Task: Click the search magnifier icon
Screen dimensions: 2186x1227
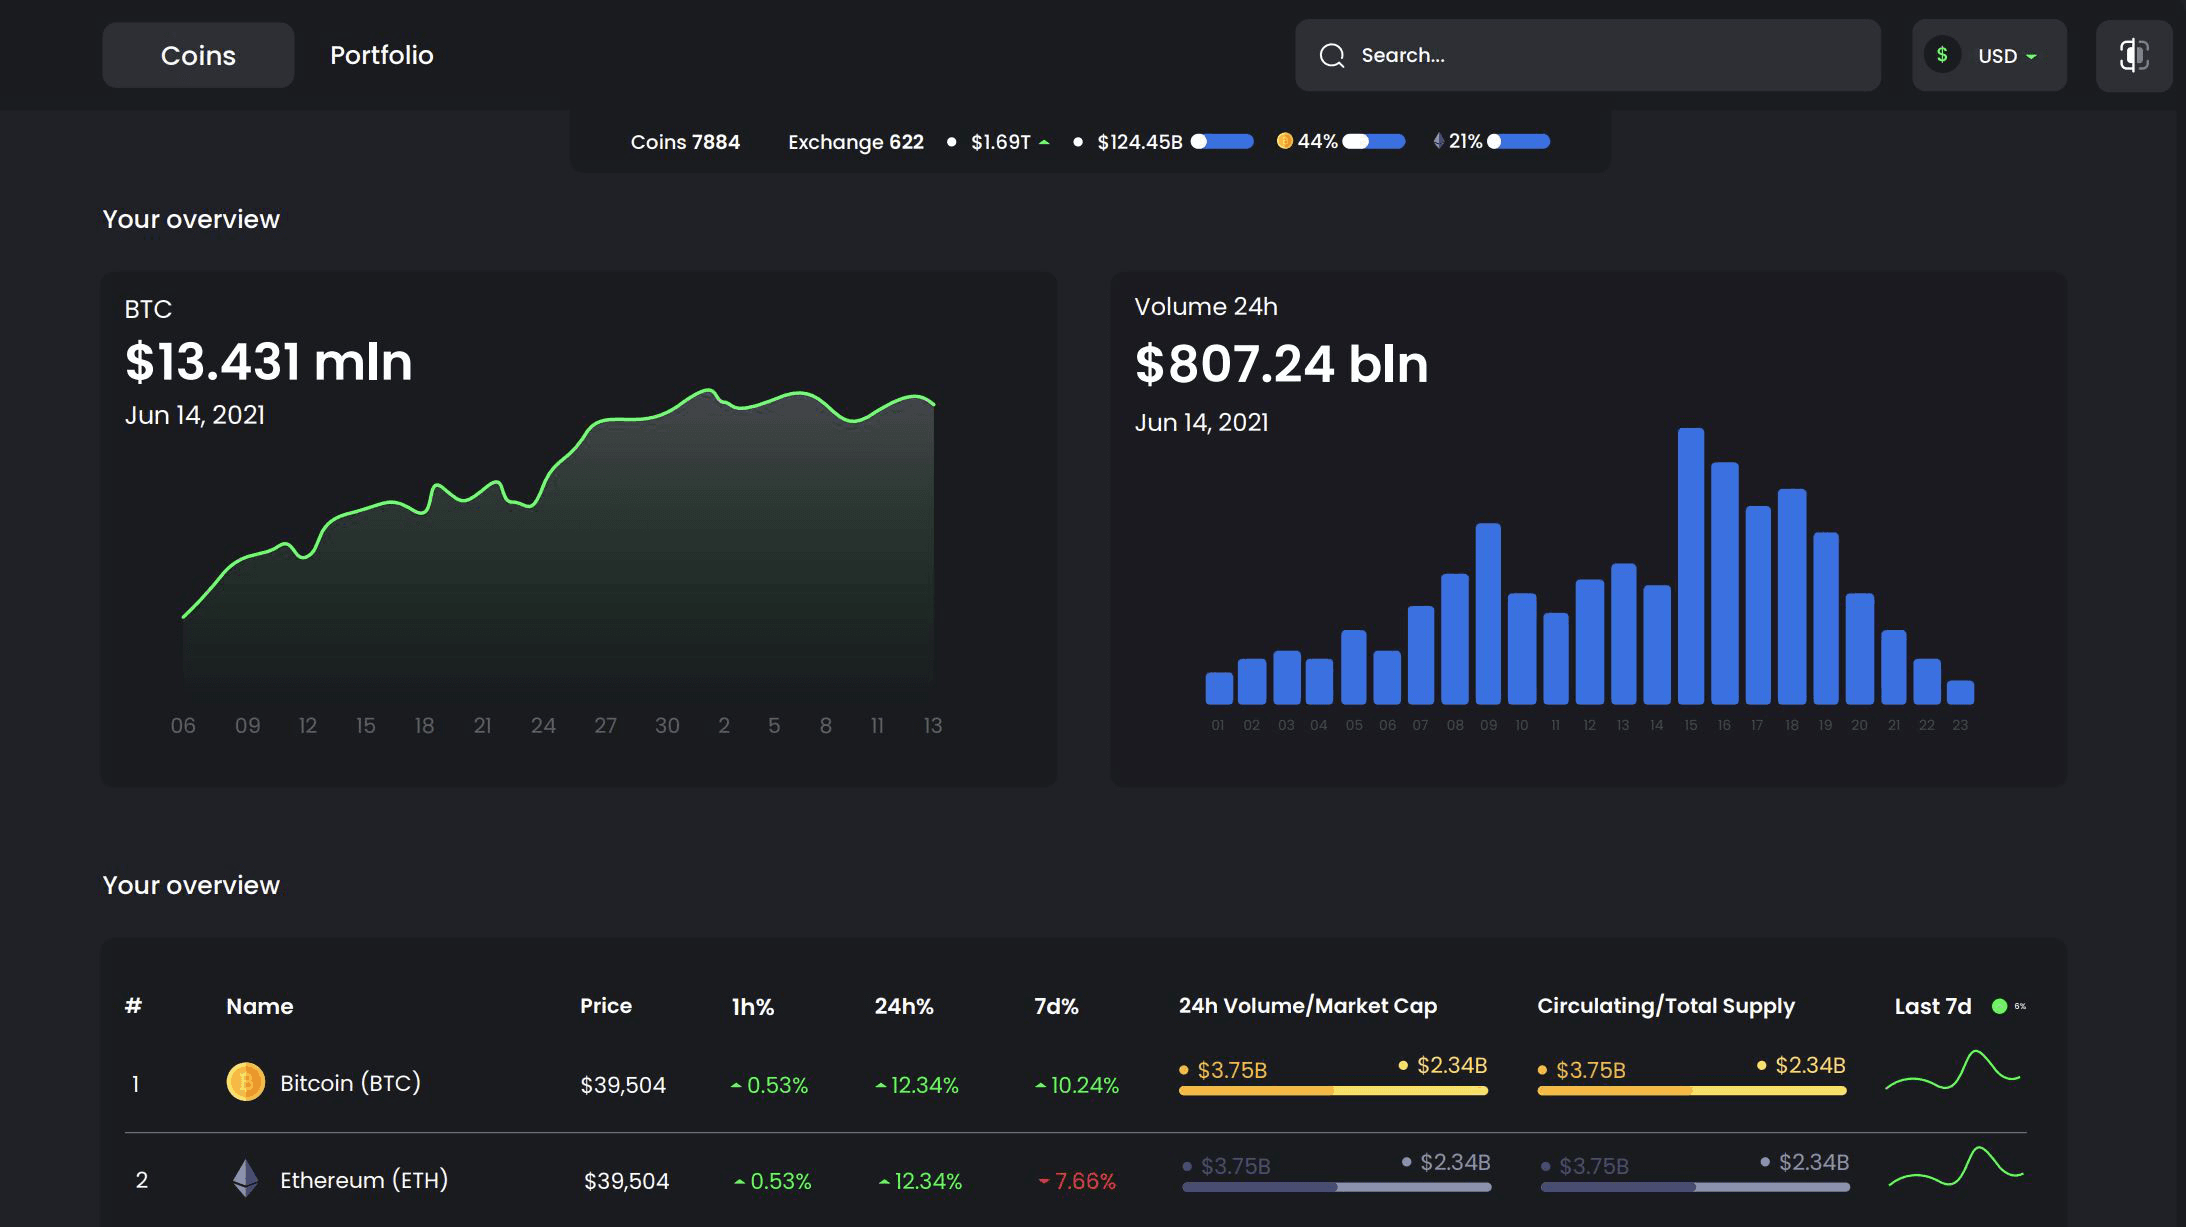Action: click(x=1332, y=55)
